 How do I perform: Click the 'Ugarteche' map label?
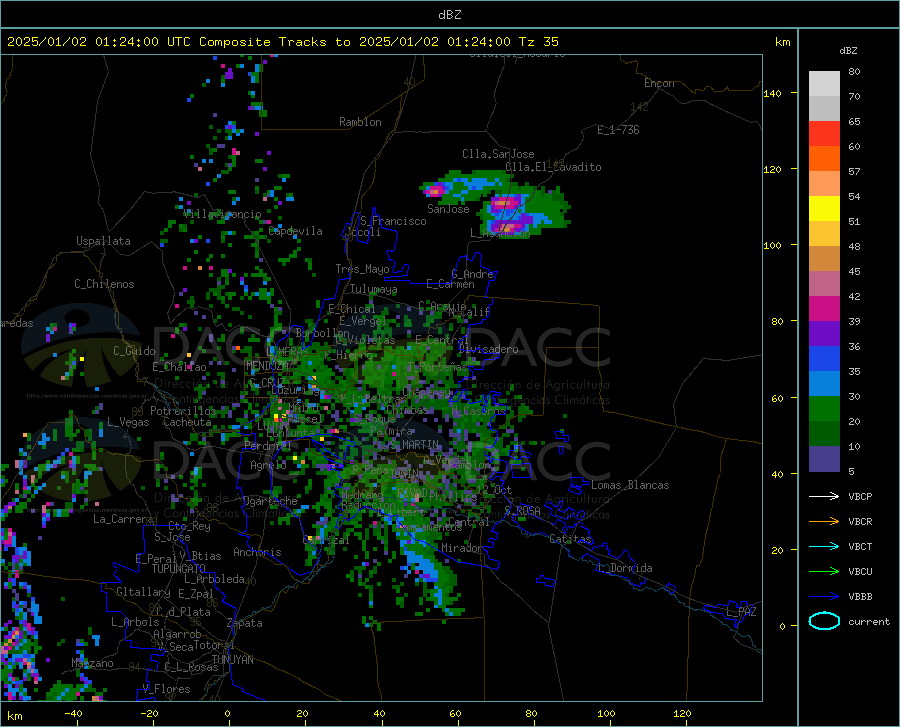pyautogui.click(x=270, y=500)
